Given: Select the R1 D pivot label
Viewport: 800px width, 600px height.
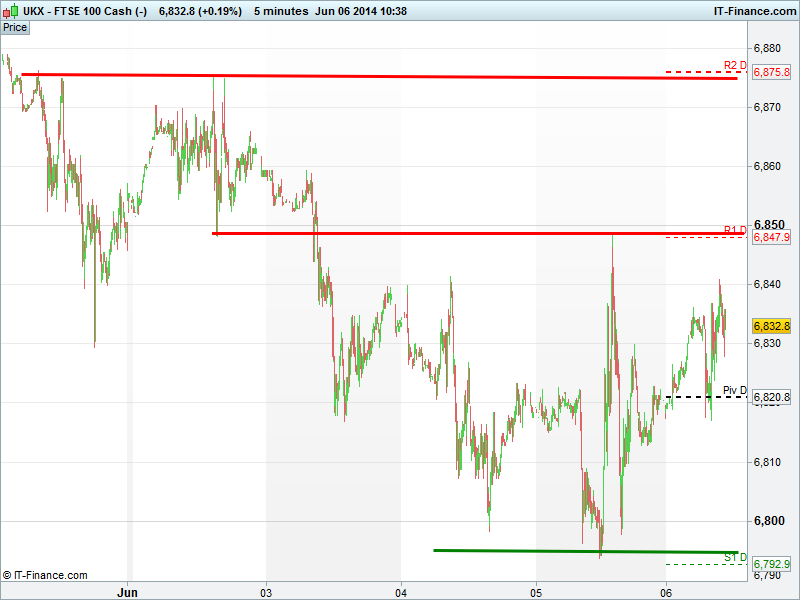Looking at the screenshot, I should pos(735,229).
